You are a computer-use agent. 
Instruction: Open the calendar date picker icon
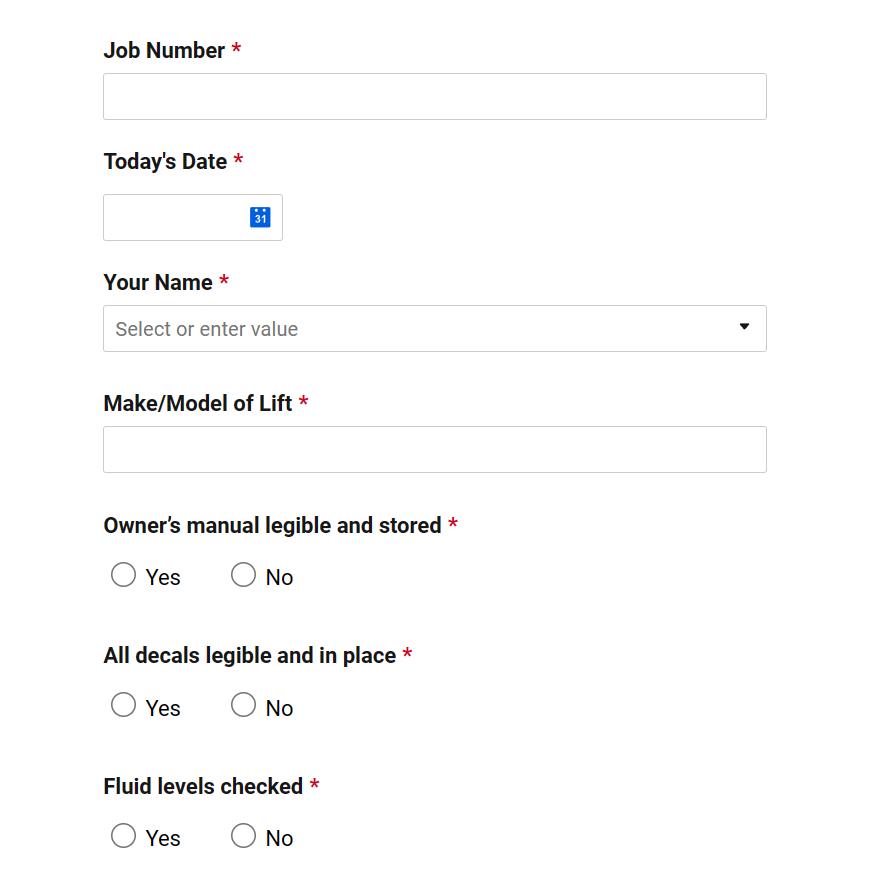pos(260,217)
